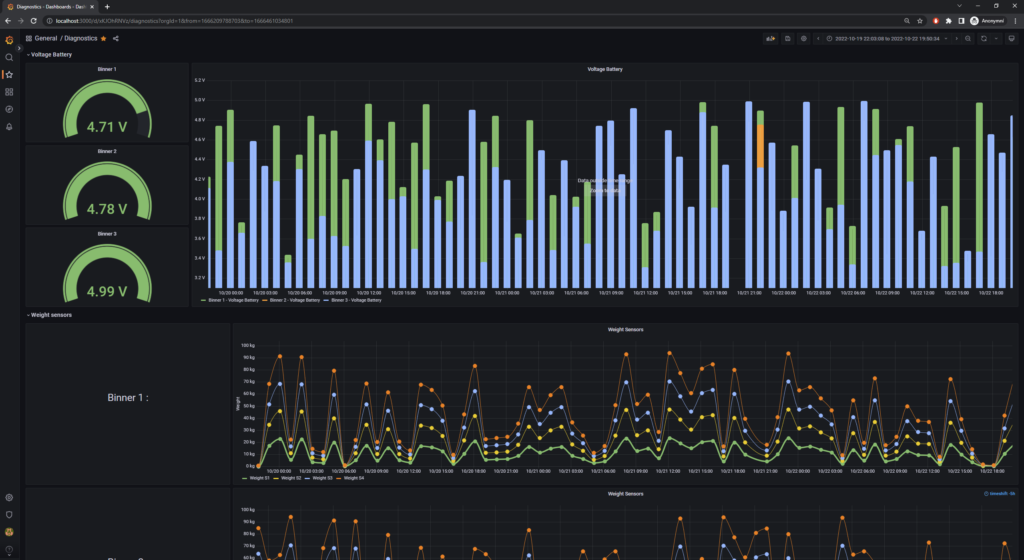Open the dashboards grid icon beside General

[x=29, y=39]
